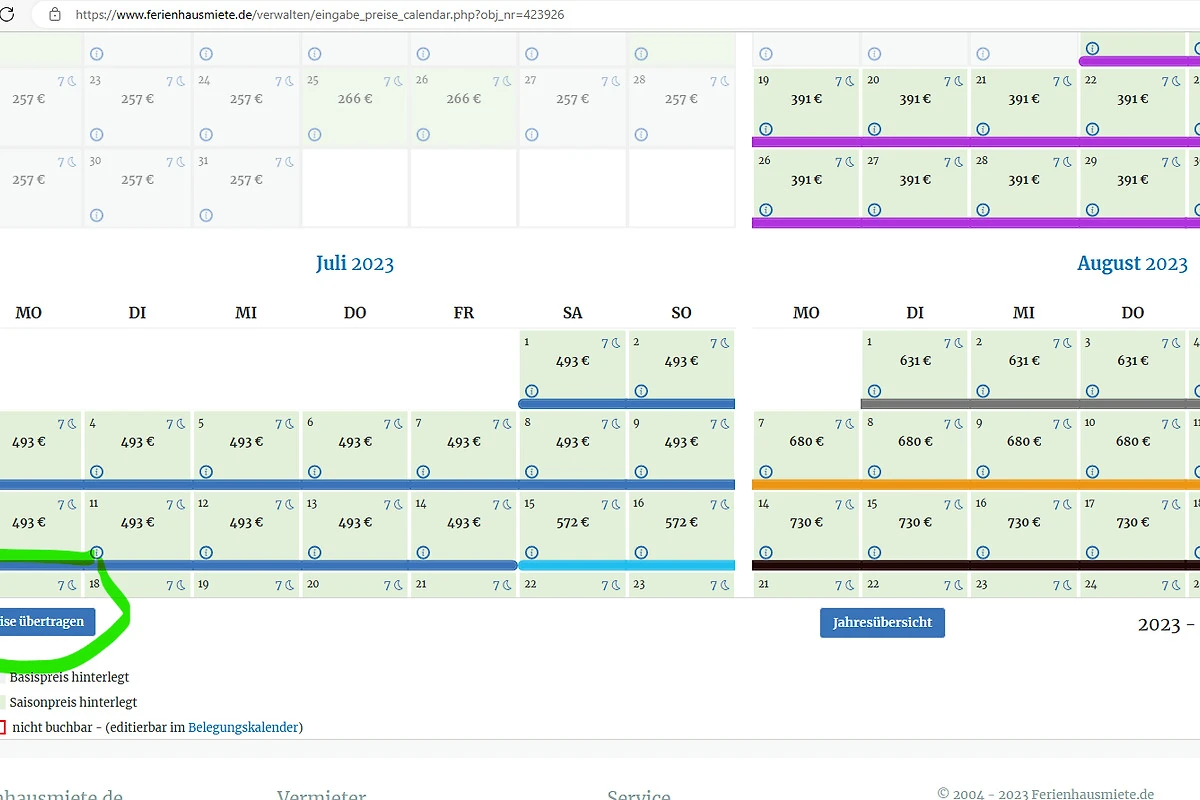
Task: Select the Juli 2023 month heading
Action: point(355,264)
